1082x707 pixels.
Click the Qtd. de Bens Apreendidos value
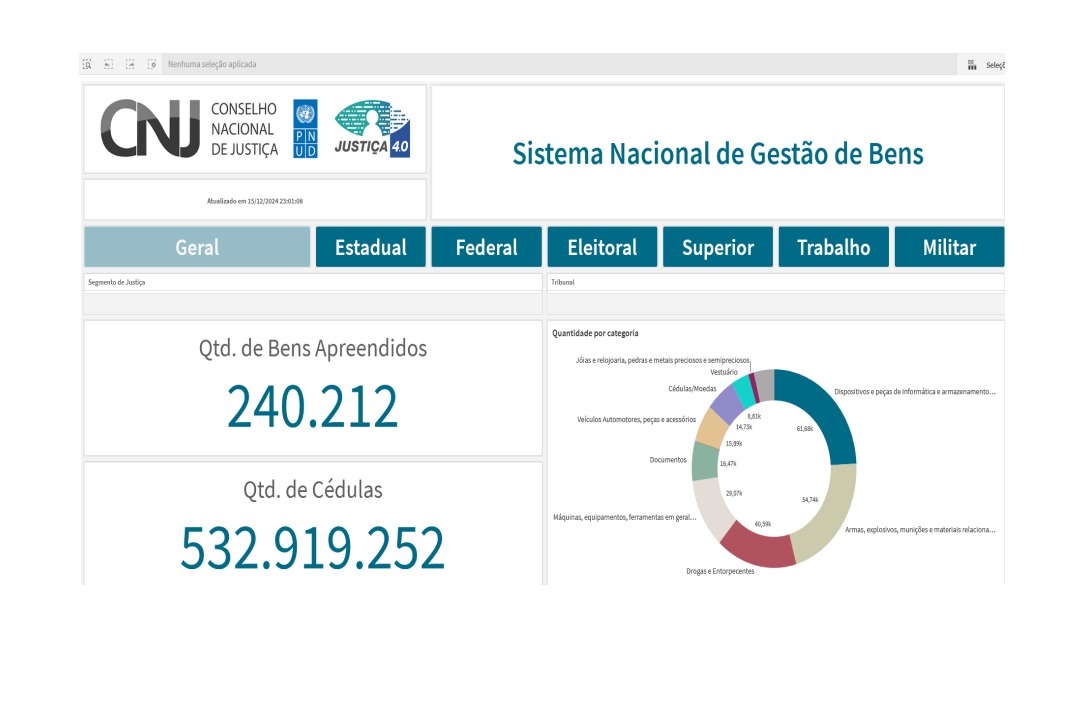click(x=312, y=406)
